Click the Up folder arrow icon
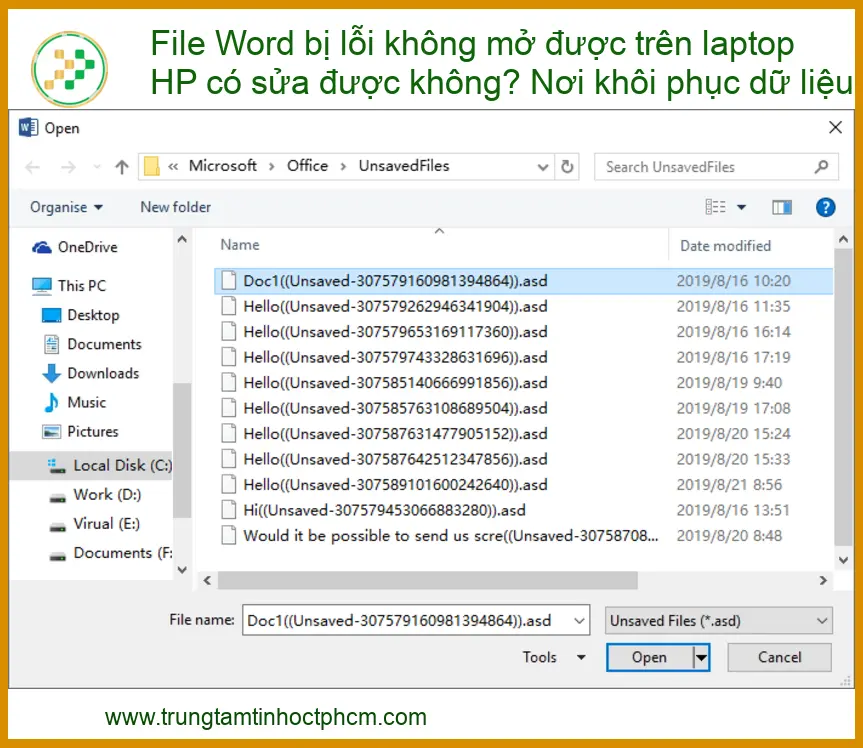This screenshot has height=748, width=863. (122, 167)
